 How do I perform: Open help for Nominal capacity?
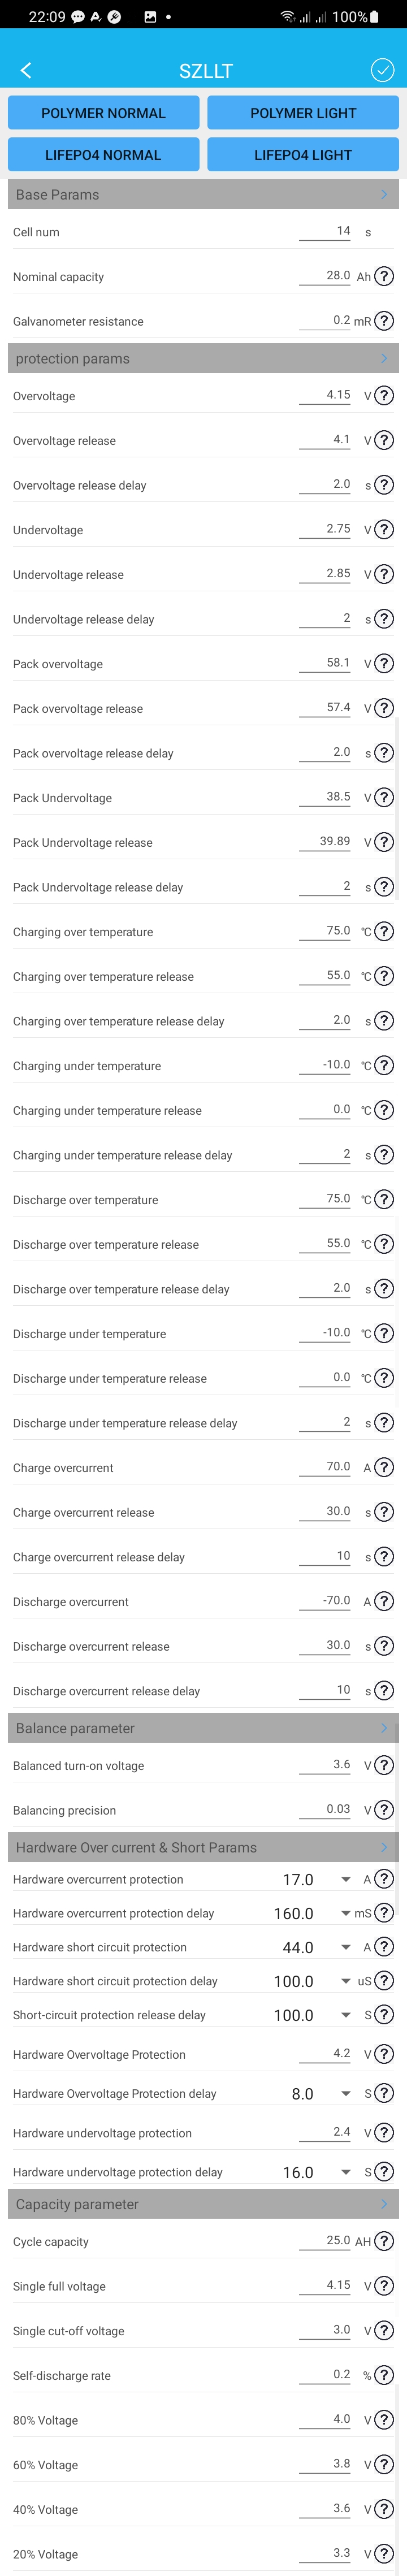(384, 276)
